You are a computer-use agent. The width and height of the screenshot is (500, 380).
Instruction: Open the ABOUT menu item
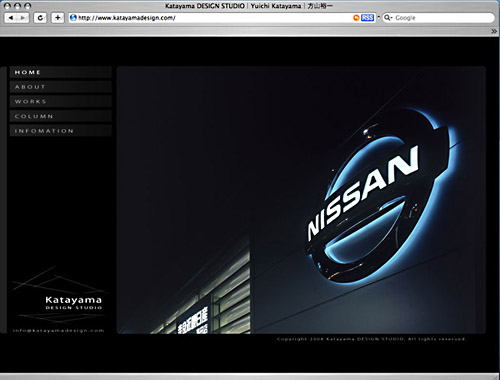click(61, 87)
